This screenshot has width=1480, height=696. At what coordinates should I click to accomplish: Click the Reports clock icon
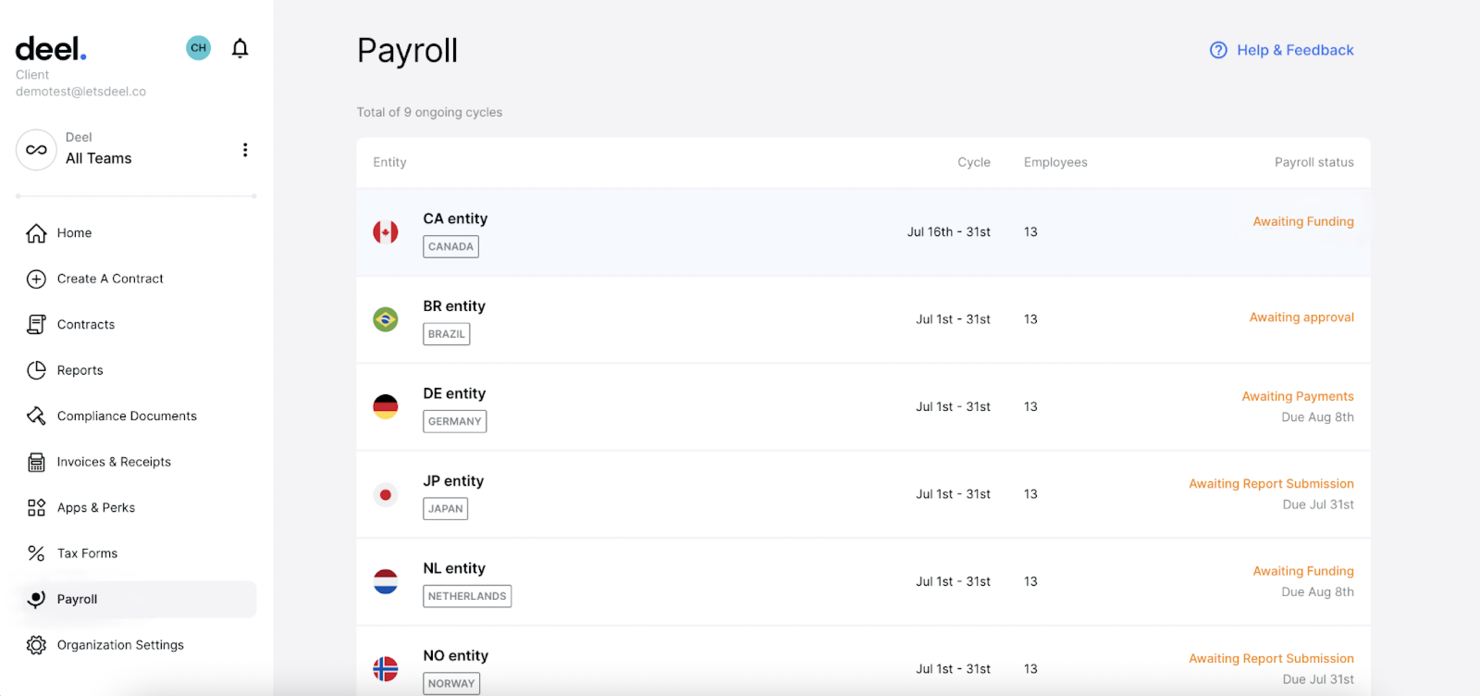click(x=36, y=370)
